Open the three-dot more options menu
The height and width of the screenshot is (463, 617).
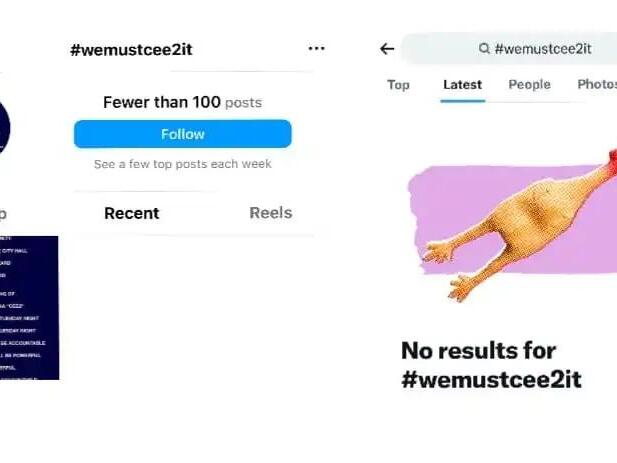tap(316, 48)
